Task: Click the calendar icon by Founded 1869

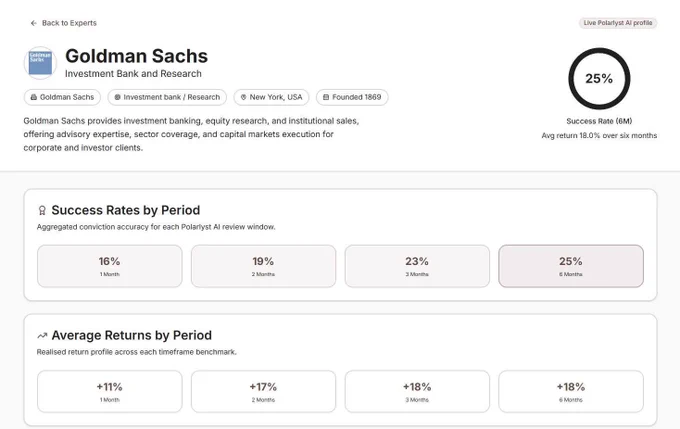Action: (326, 97)
